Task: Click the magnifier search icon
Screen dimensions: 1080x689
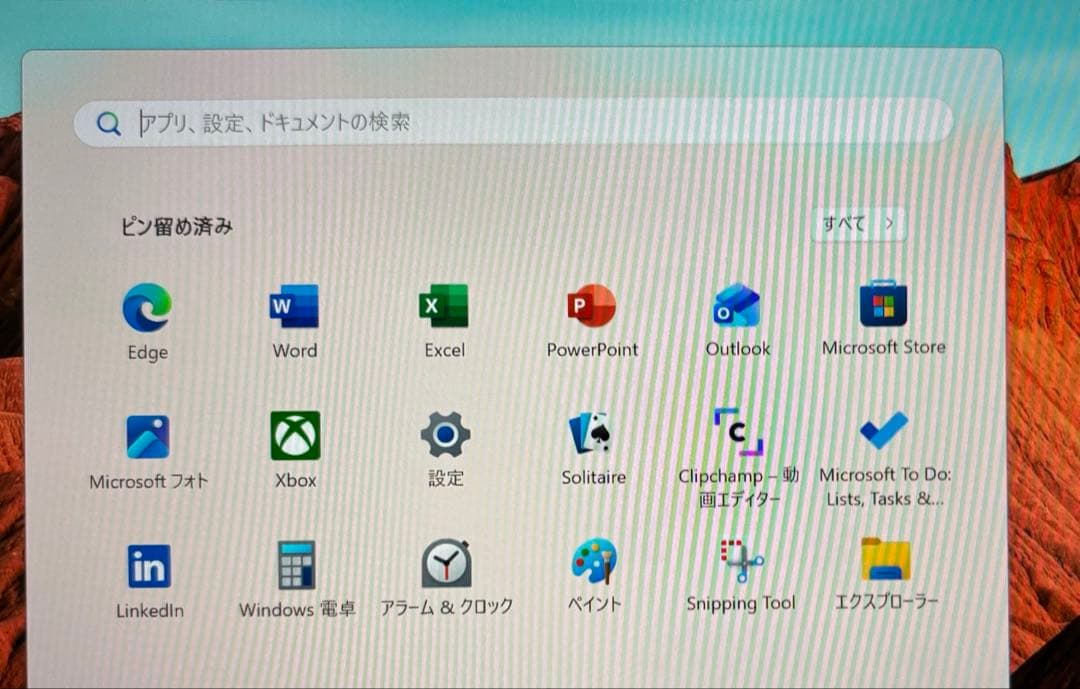Action: pos(108,124)
